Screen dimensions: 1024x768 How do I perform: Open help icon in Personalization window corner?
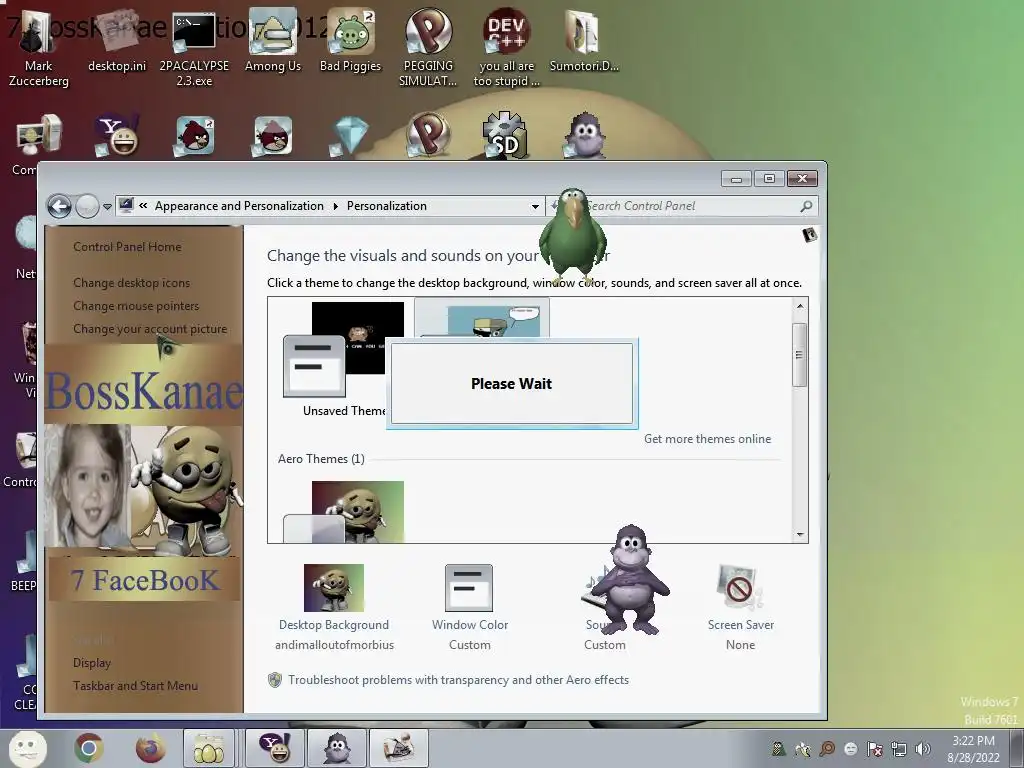point(810,234)
